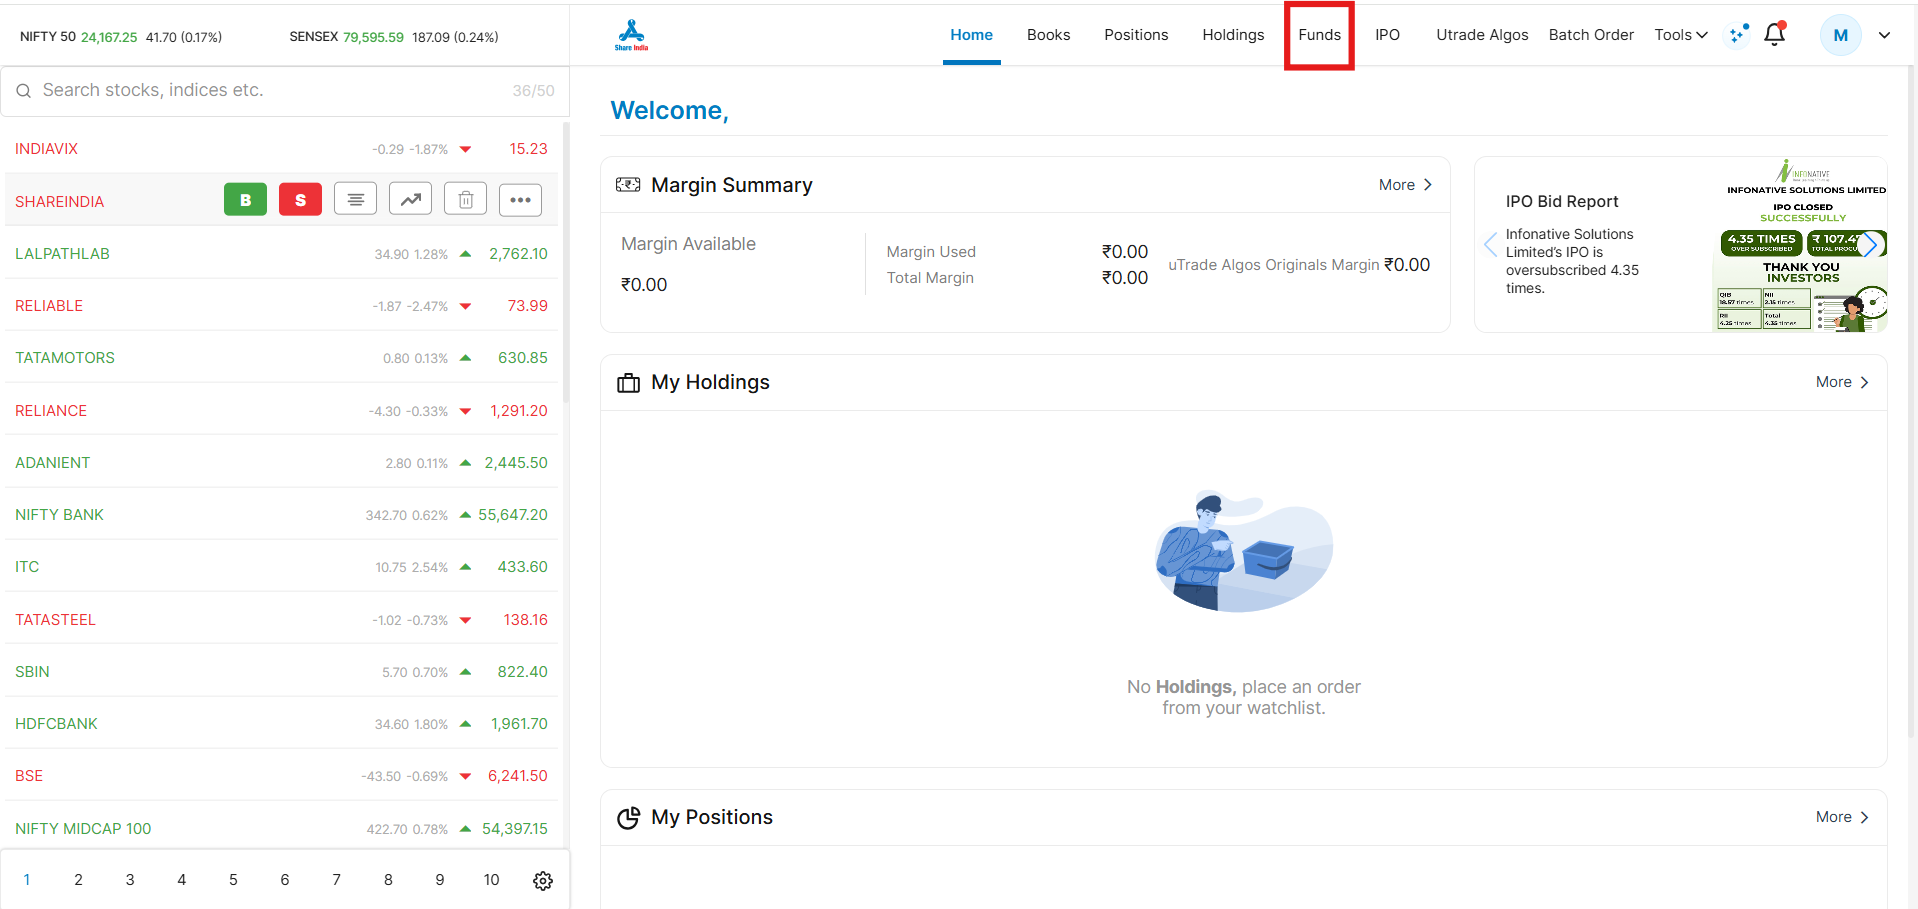Click the Share India logo
This screenshot has height=909, width=1918.
point(631,35)
